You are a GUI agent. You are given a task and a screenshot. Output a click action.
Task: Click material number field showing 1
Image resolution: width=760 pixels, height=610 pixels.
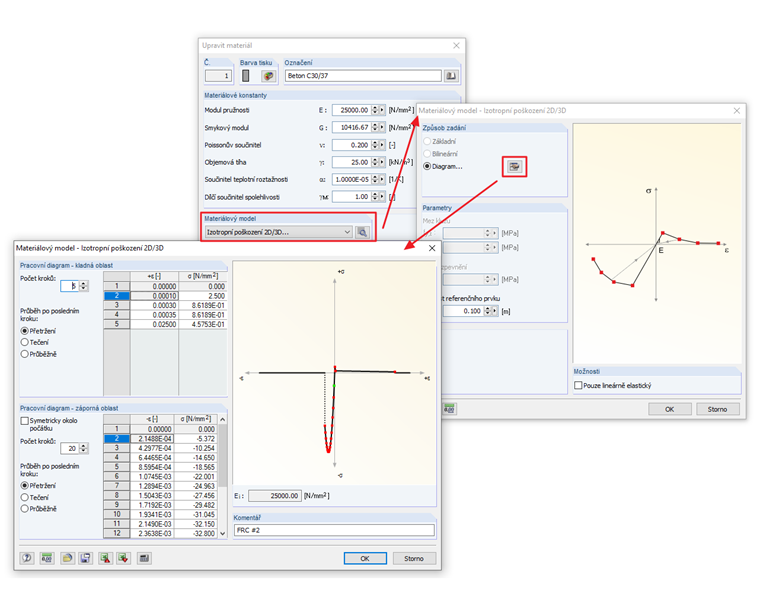pos(218,76)
